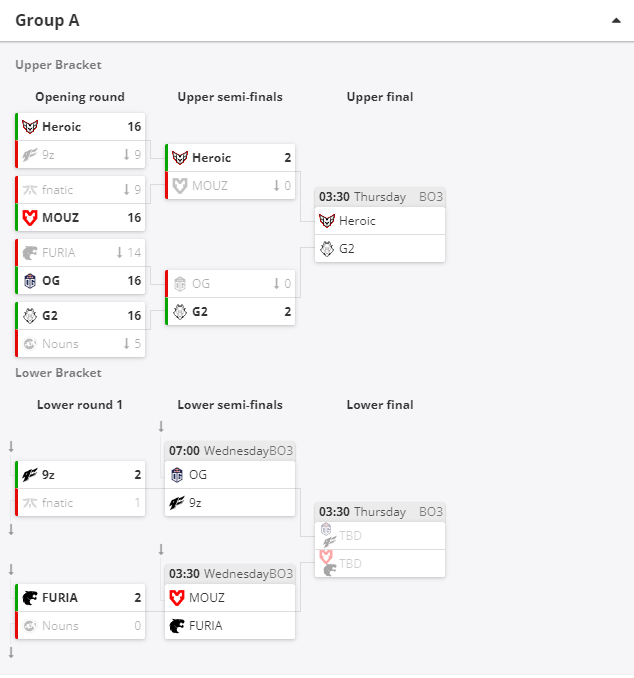Open the 03:30 Wednesday MOUZ vs FURIA match
The image size is (634, 678).
(x=230, y=602)
